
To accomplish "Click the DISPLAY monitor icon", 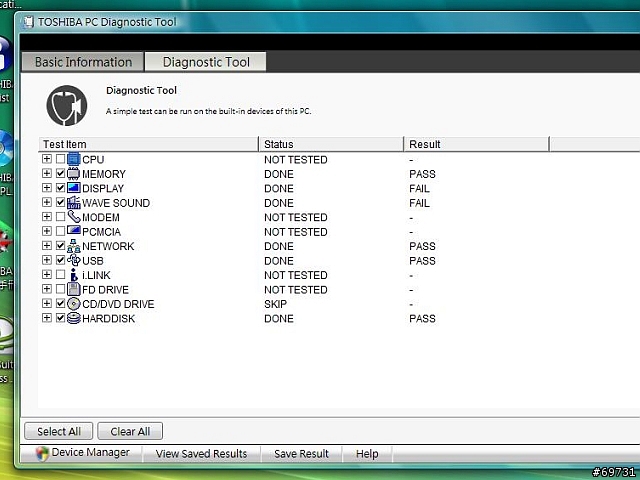I will [73, 188].
